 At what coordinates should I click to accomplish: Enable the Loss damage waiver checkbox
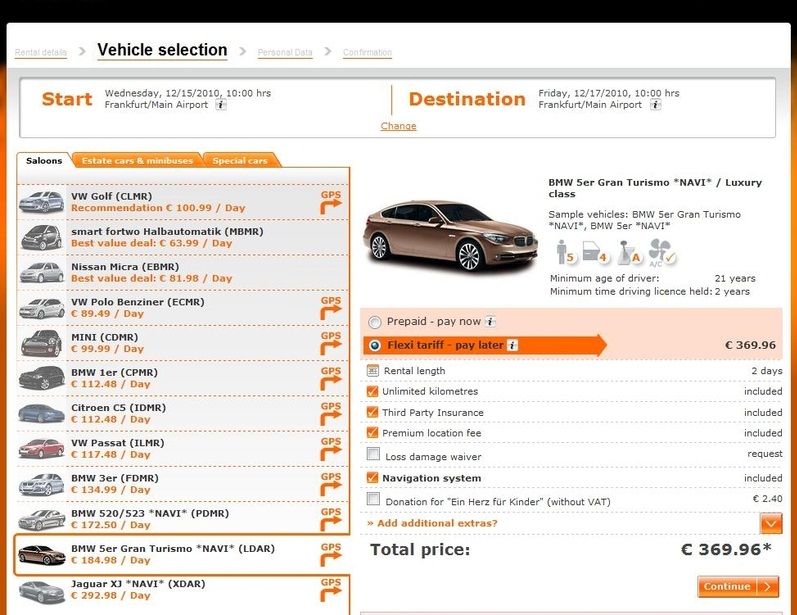tap(373, 456)
